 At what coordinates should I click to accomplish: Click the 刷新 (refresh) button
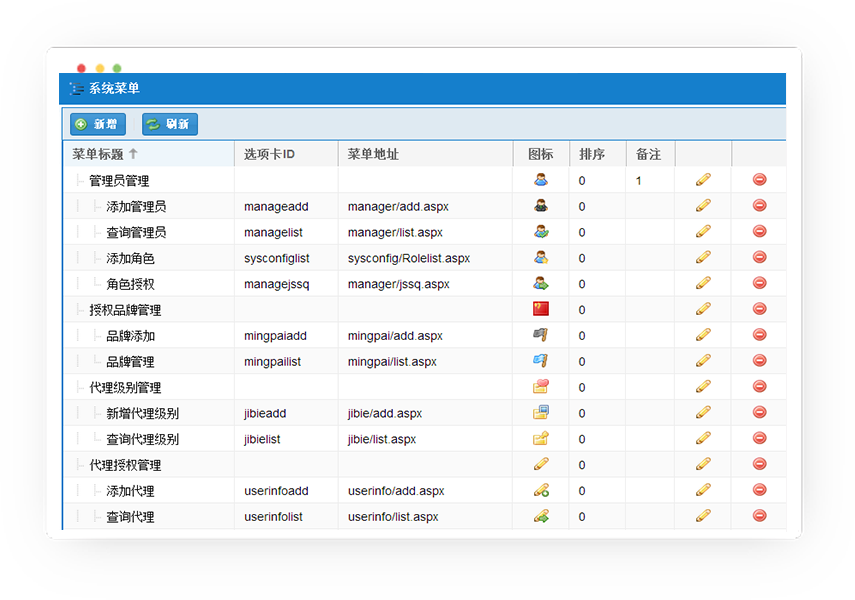pos(169,124)
